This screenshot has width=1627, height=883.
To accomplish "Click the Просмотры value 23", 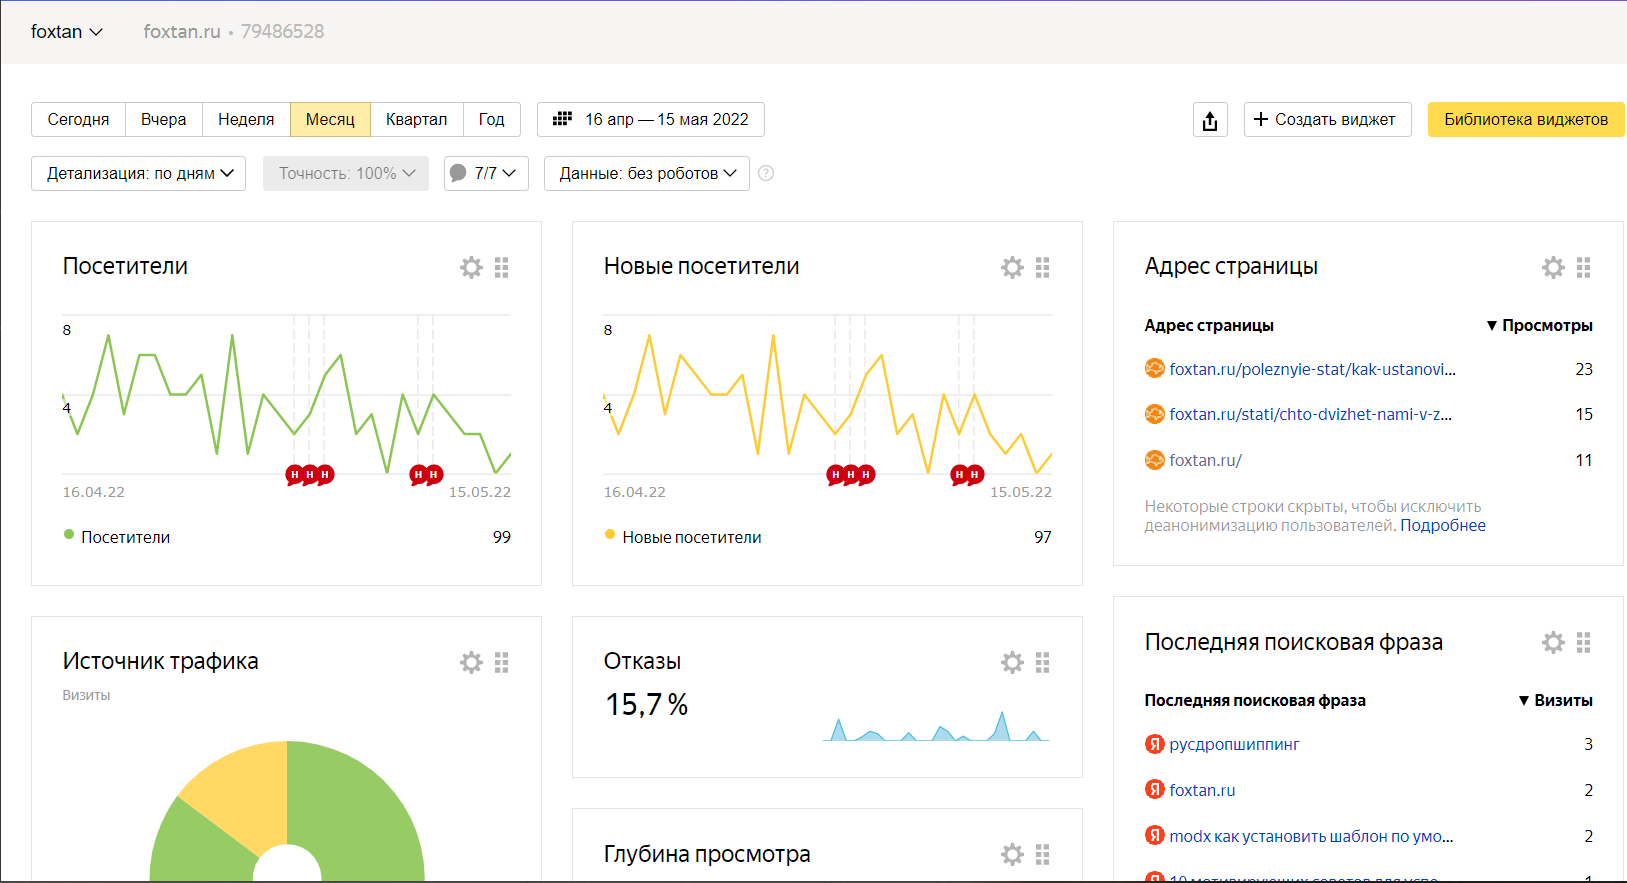I will point(1584,369).
